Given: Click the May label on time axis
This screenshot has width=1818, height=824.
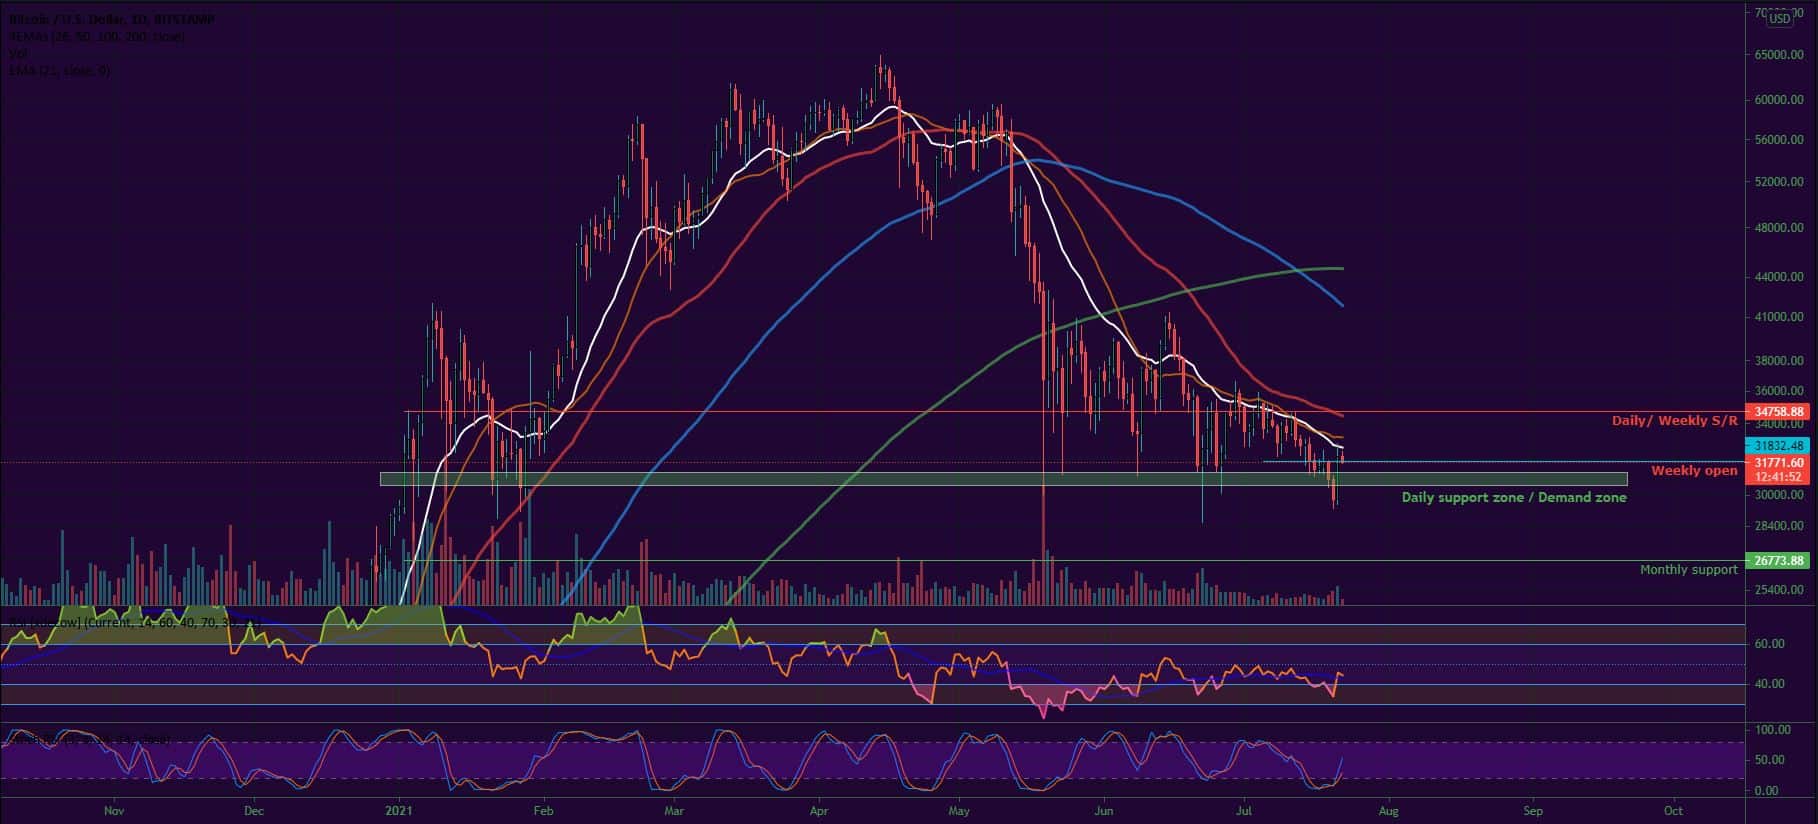Looking at the screenshot, I should coord(960,811).
